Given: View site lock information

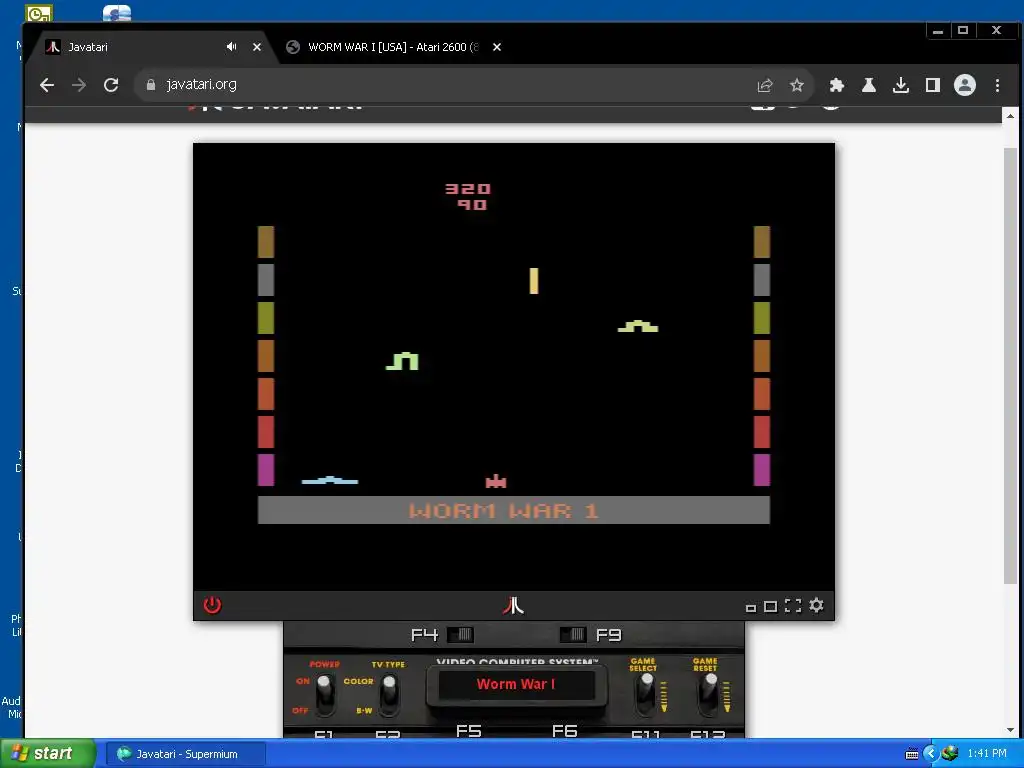Looking at the screenshot, I should [151, 85].
